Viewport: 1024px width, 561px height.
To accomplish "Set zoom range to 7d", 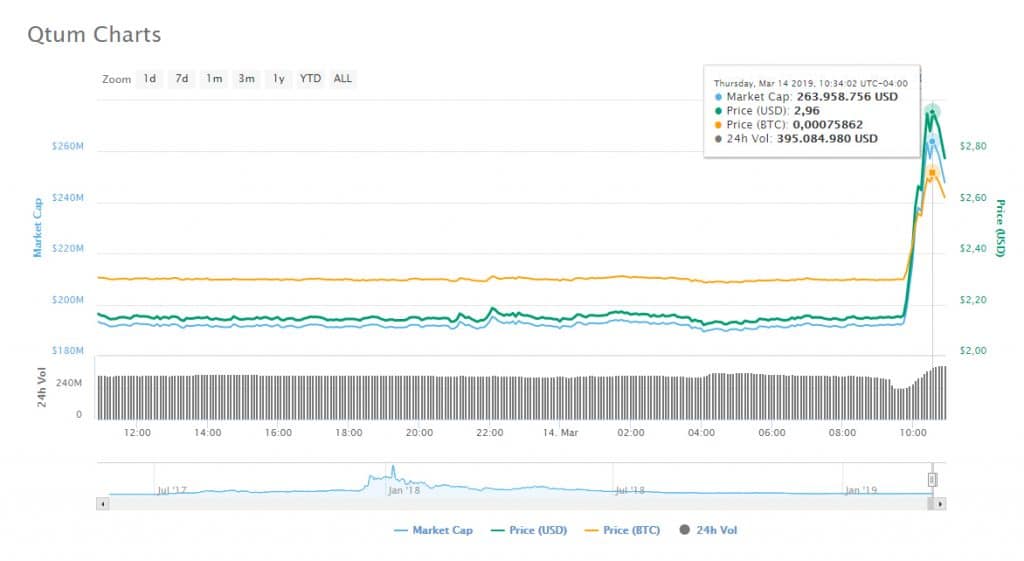I will pyautogui.click(x=182, y=78).
